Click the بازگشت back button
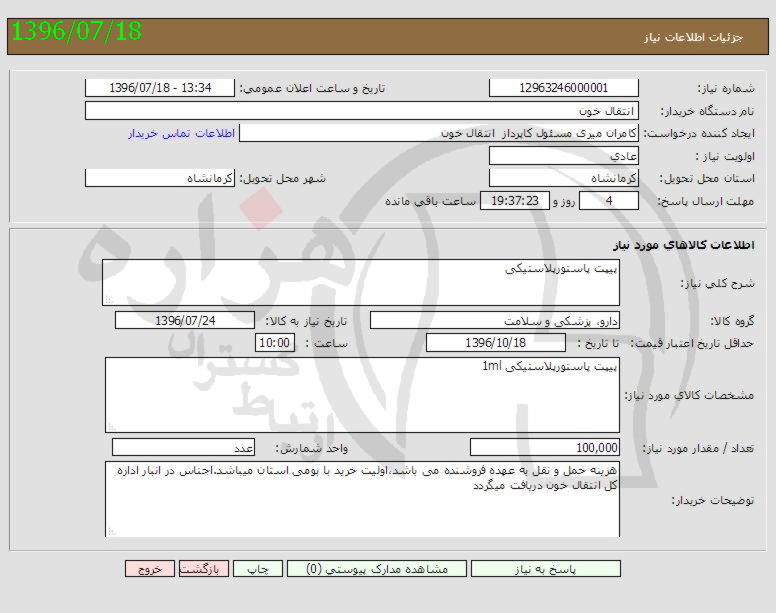 [203, 569]
